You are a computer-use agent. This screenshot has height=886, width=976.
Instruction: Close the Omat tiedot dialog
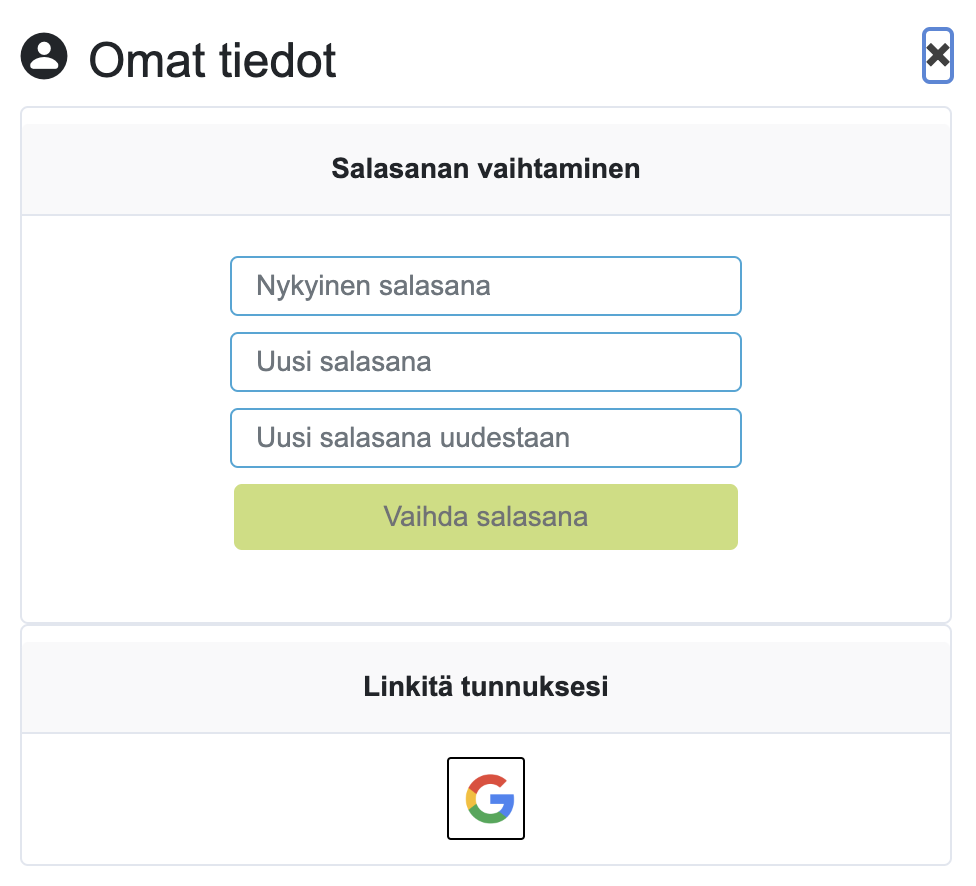tap(937, 55)
